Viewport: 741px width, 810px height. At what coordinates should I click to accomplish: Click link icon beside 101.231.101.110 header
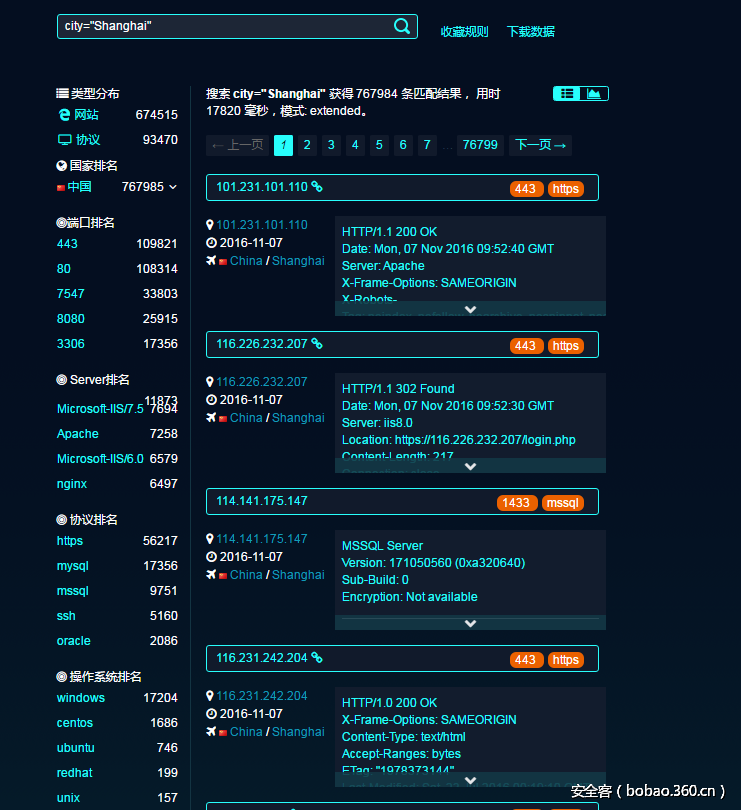(x=317, y=187)
